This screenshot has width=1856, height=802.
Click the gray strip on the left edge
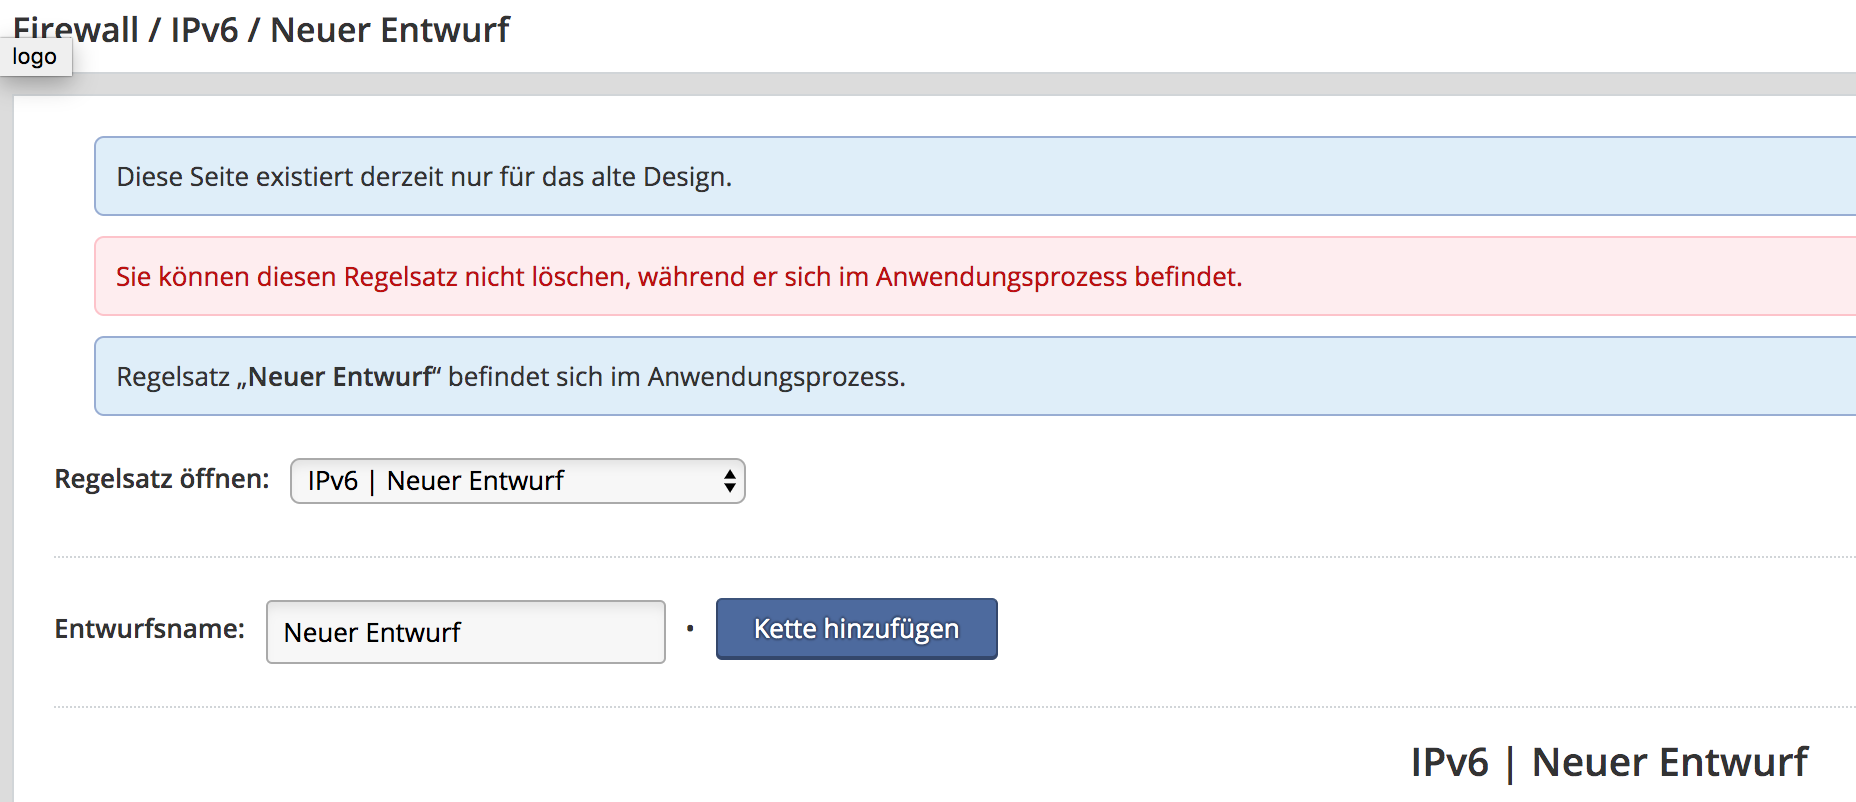pyautogui.click(x=6, y=450)
